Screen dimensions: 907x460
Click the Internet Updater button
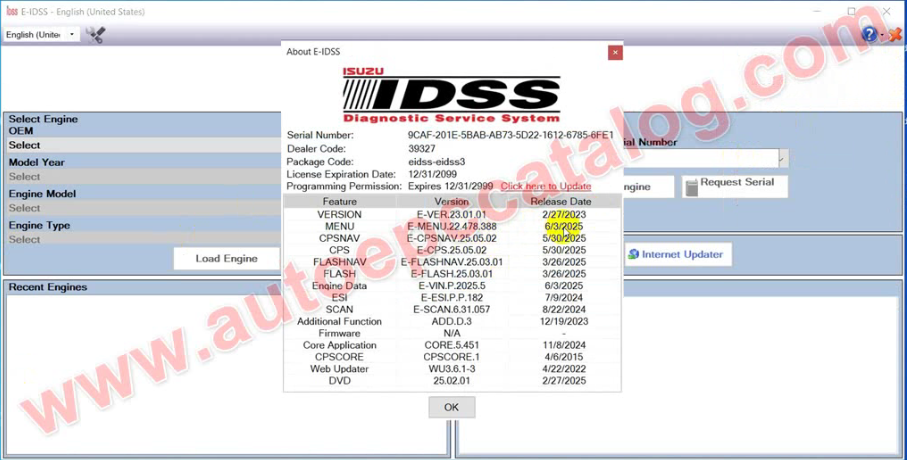tap(677, 255)
